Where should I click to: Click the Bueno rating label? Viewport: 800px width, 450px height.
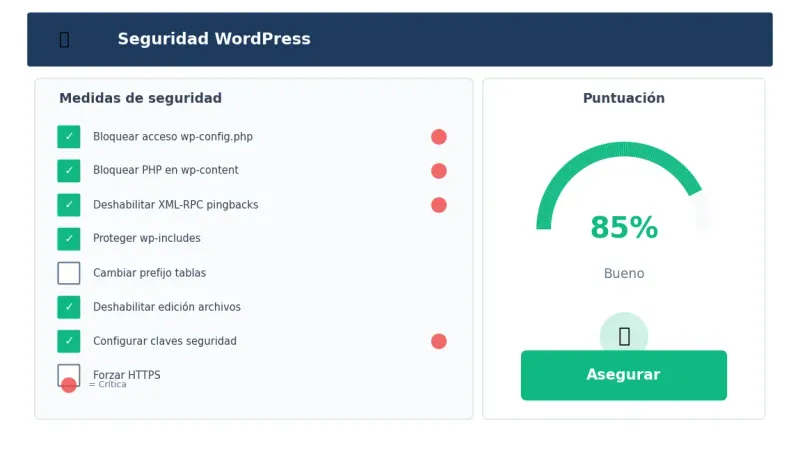coord(624,273)
